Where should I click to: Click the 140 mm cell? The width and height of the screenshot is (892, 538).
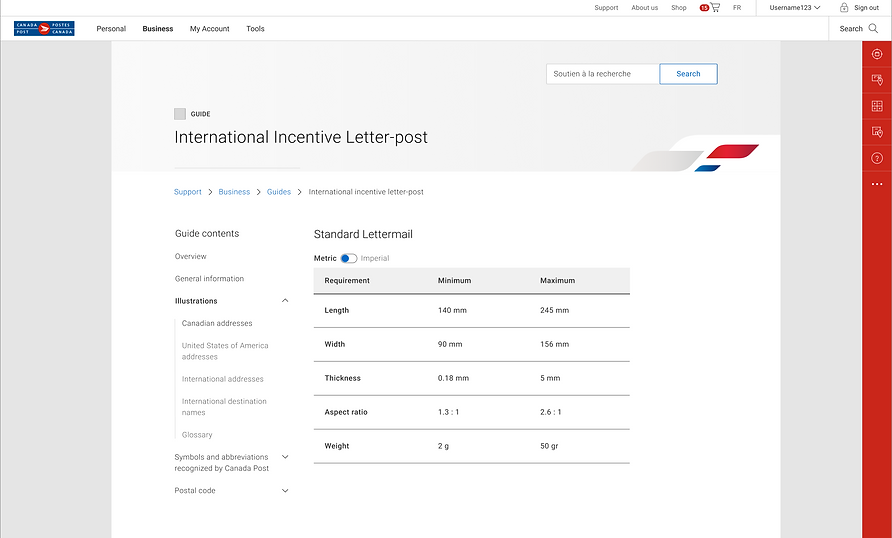coord(452,310)
